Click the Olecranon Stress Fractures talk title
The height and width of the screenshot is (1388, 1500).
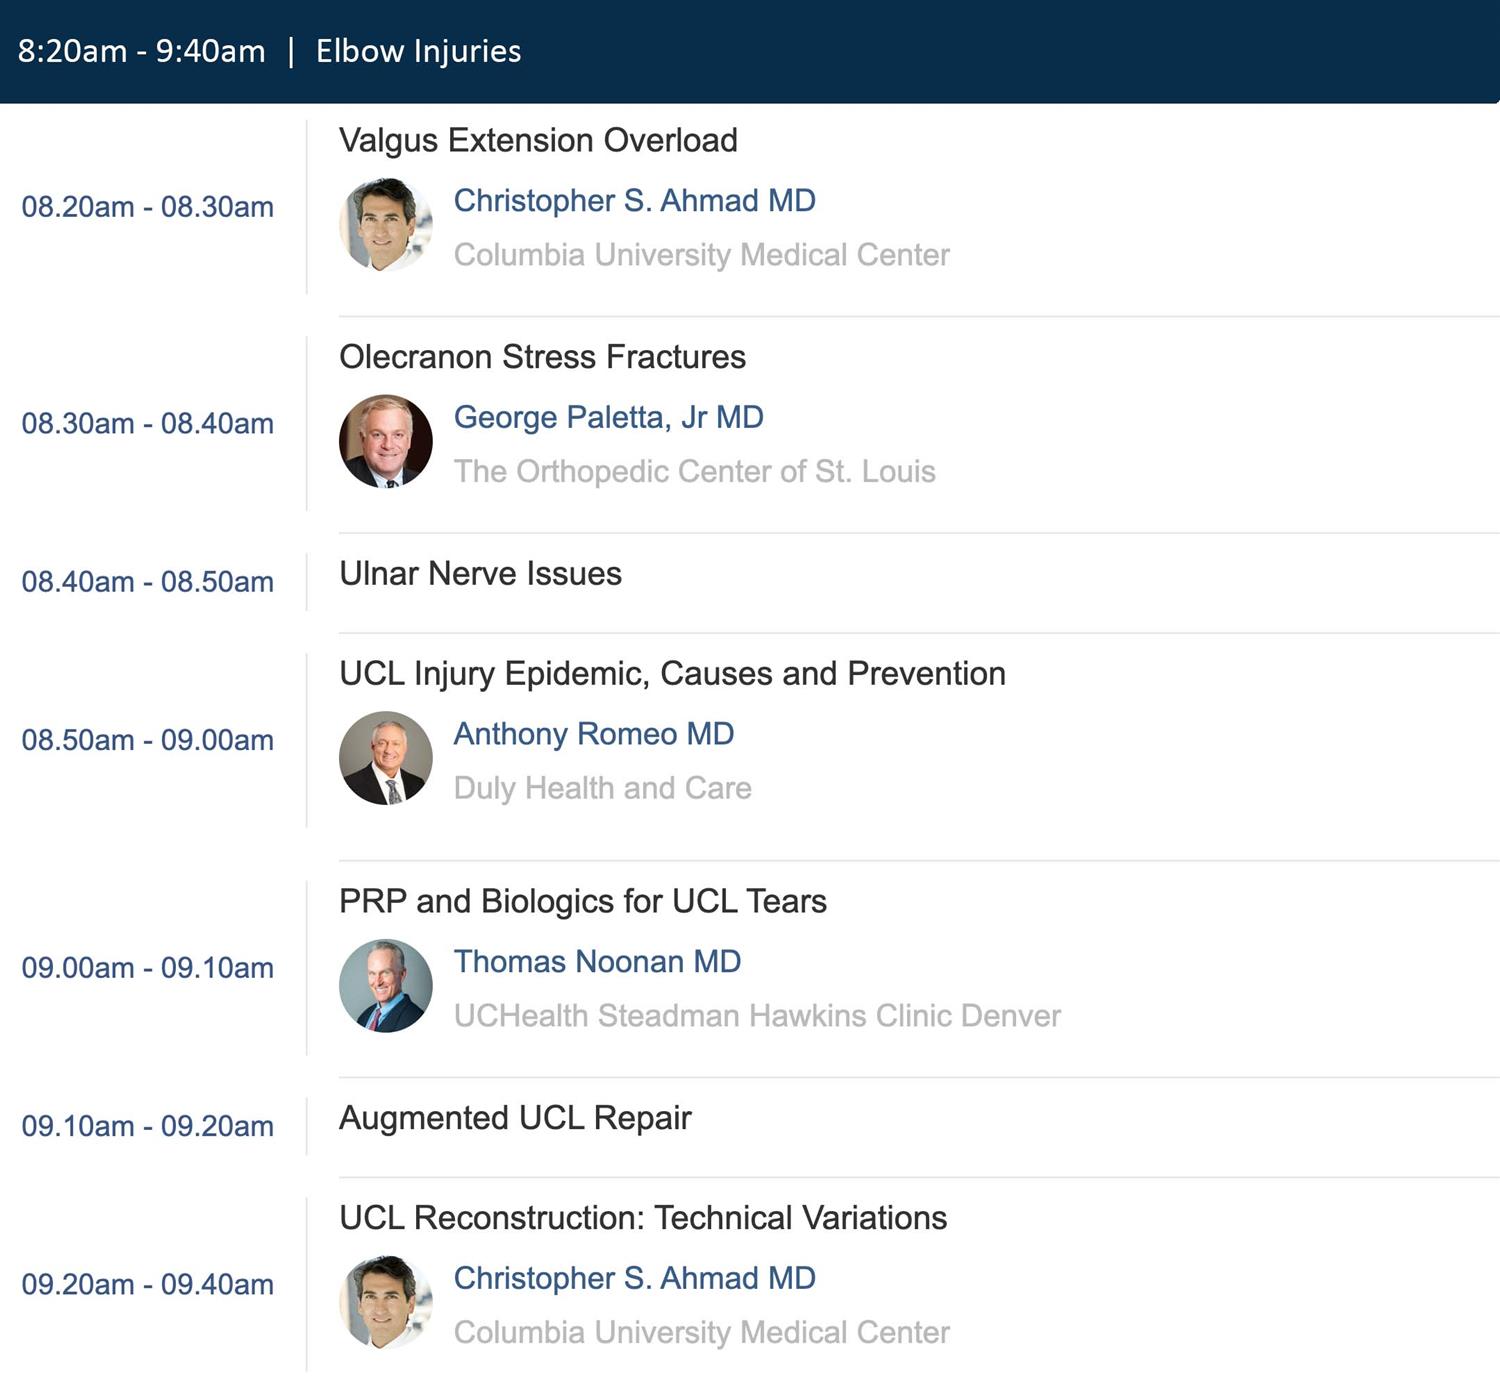coord(542,357)
